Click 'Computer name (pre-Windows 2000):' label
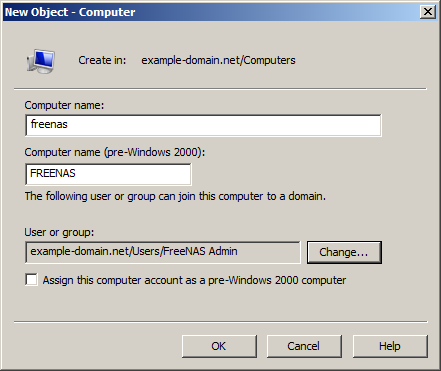 115,152
